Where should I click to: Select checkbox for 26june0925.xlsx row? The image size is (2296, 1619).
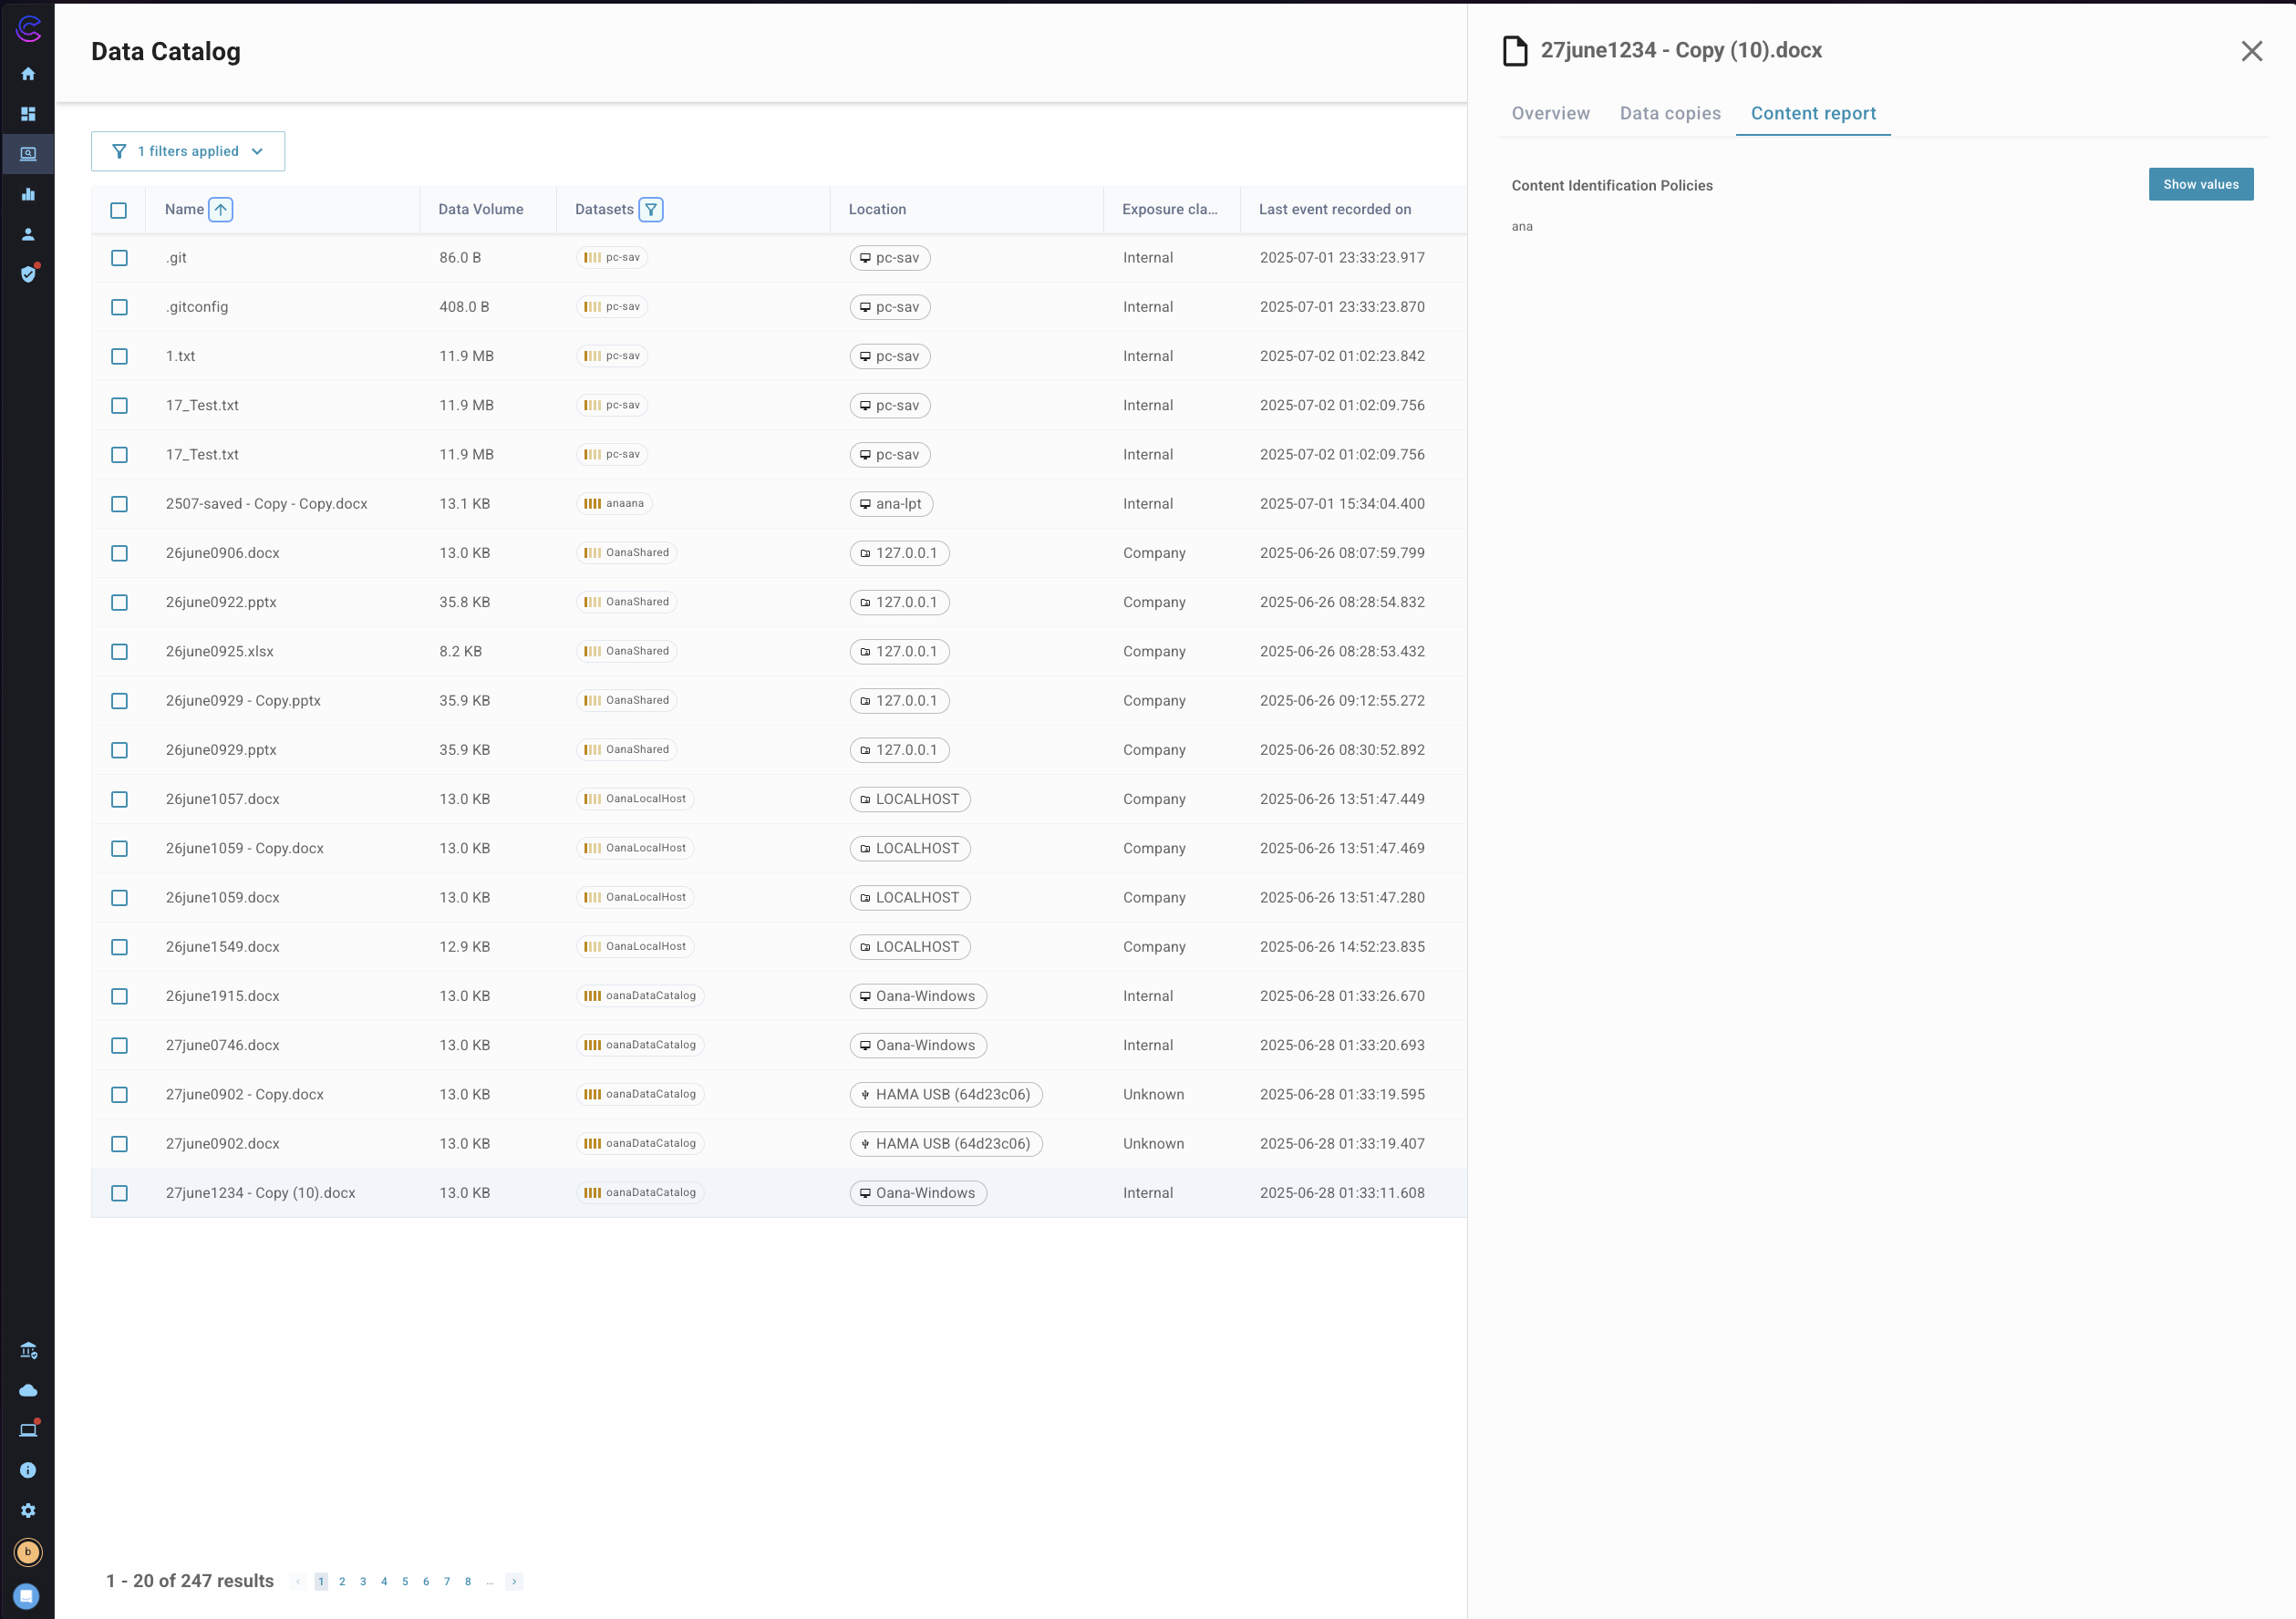[119, 651]
